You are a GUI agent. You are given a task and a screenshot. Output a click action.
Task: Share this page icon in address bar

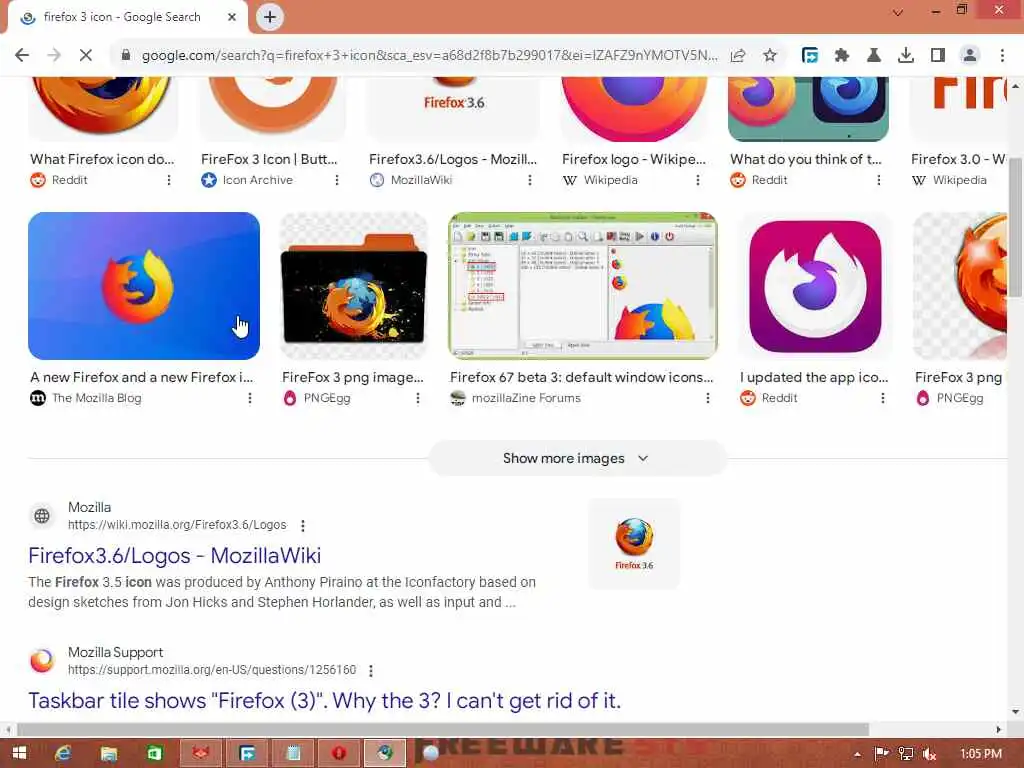point(738,56)
